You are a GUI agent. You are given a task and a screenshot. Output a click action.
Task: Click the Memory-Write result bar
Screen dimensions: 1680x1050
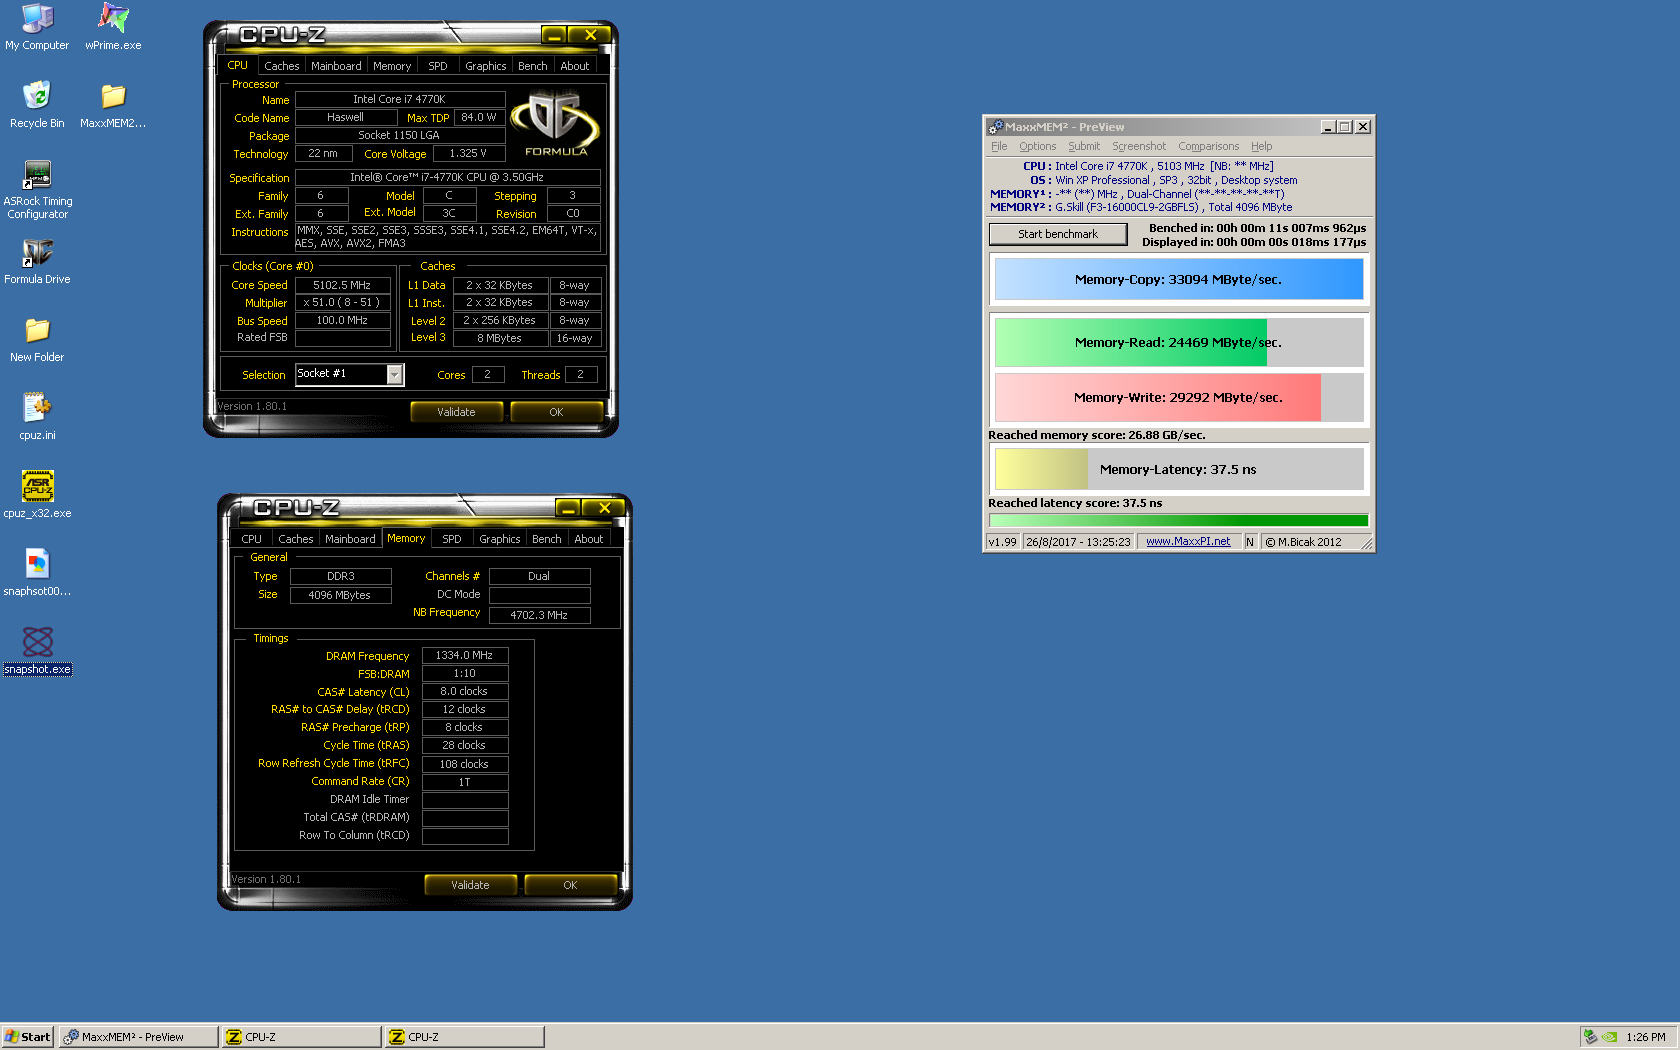[x=1179, y=397]
